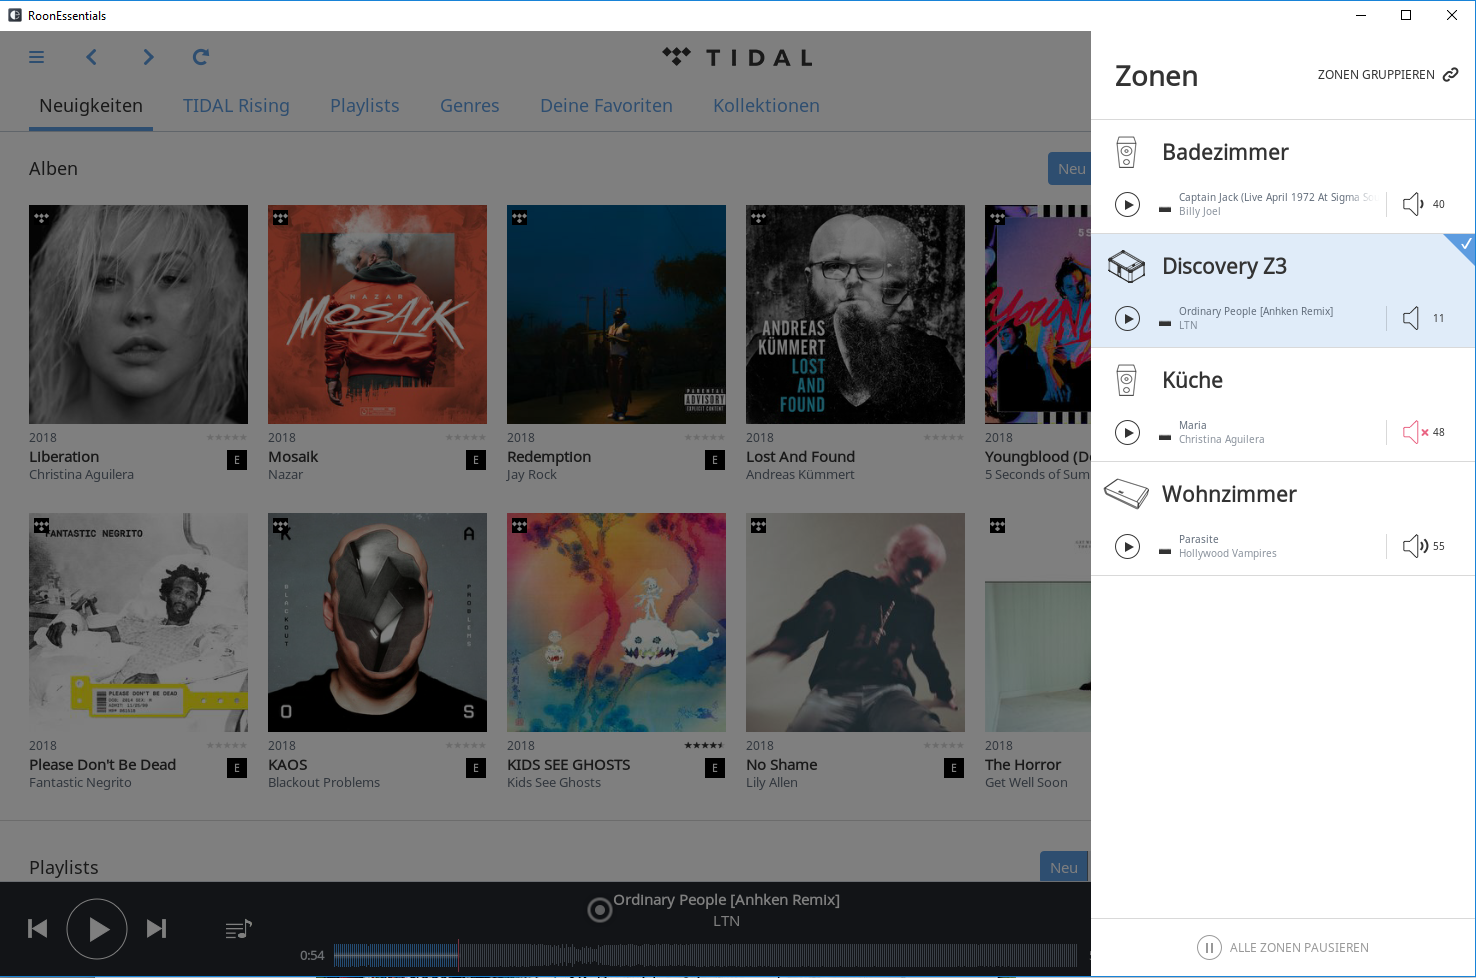
Task: Go forward with the right arrow
Action: pyautogui.click(x=148, y=57)
